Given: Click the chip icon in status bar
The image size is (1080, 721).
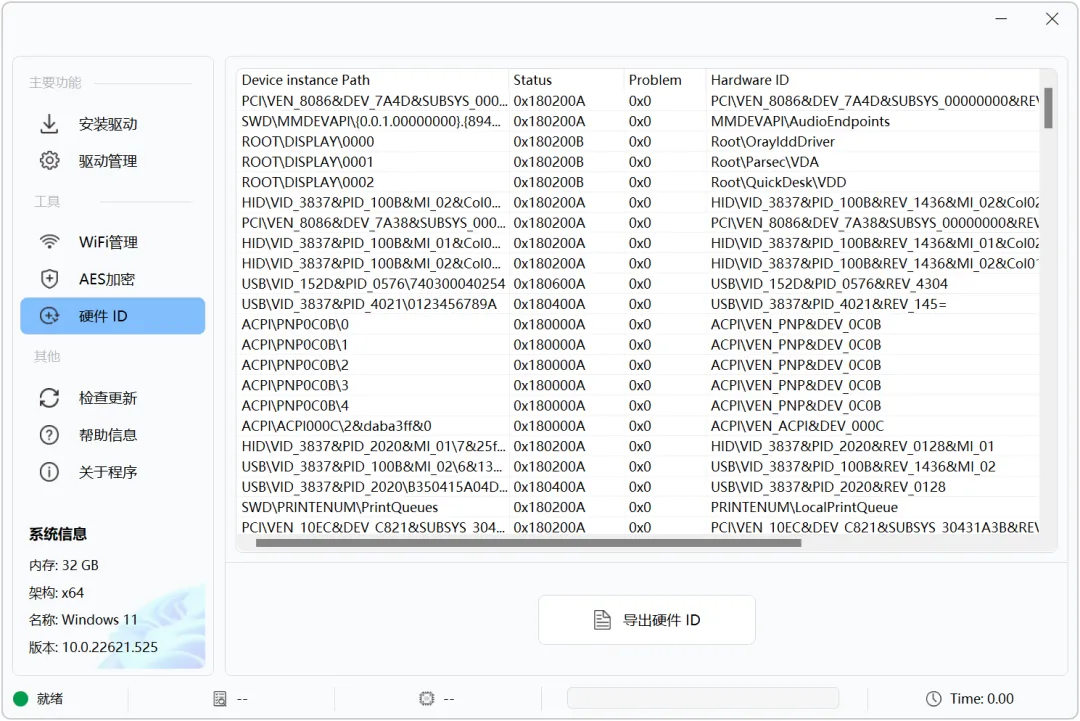Looking at the screenshot, I should tap(426, 699).
